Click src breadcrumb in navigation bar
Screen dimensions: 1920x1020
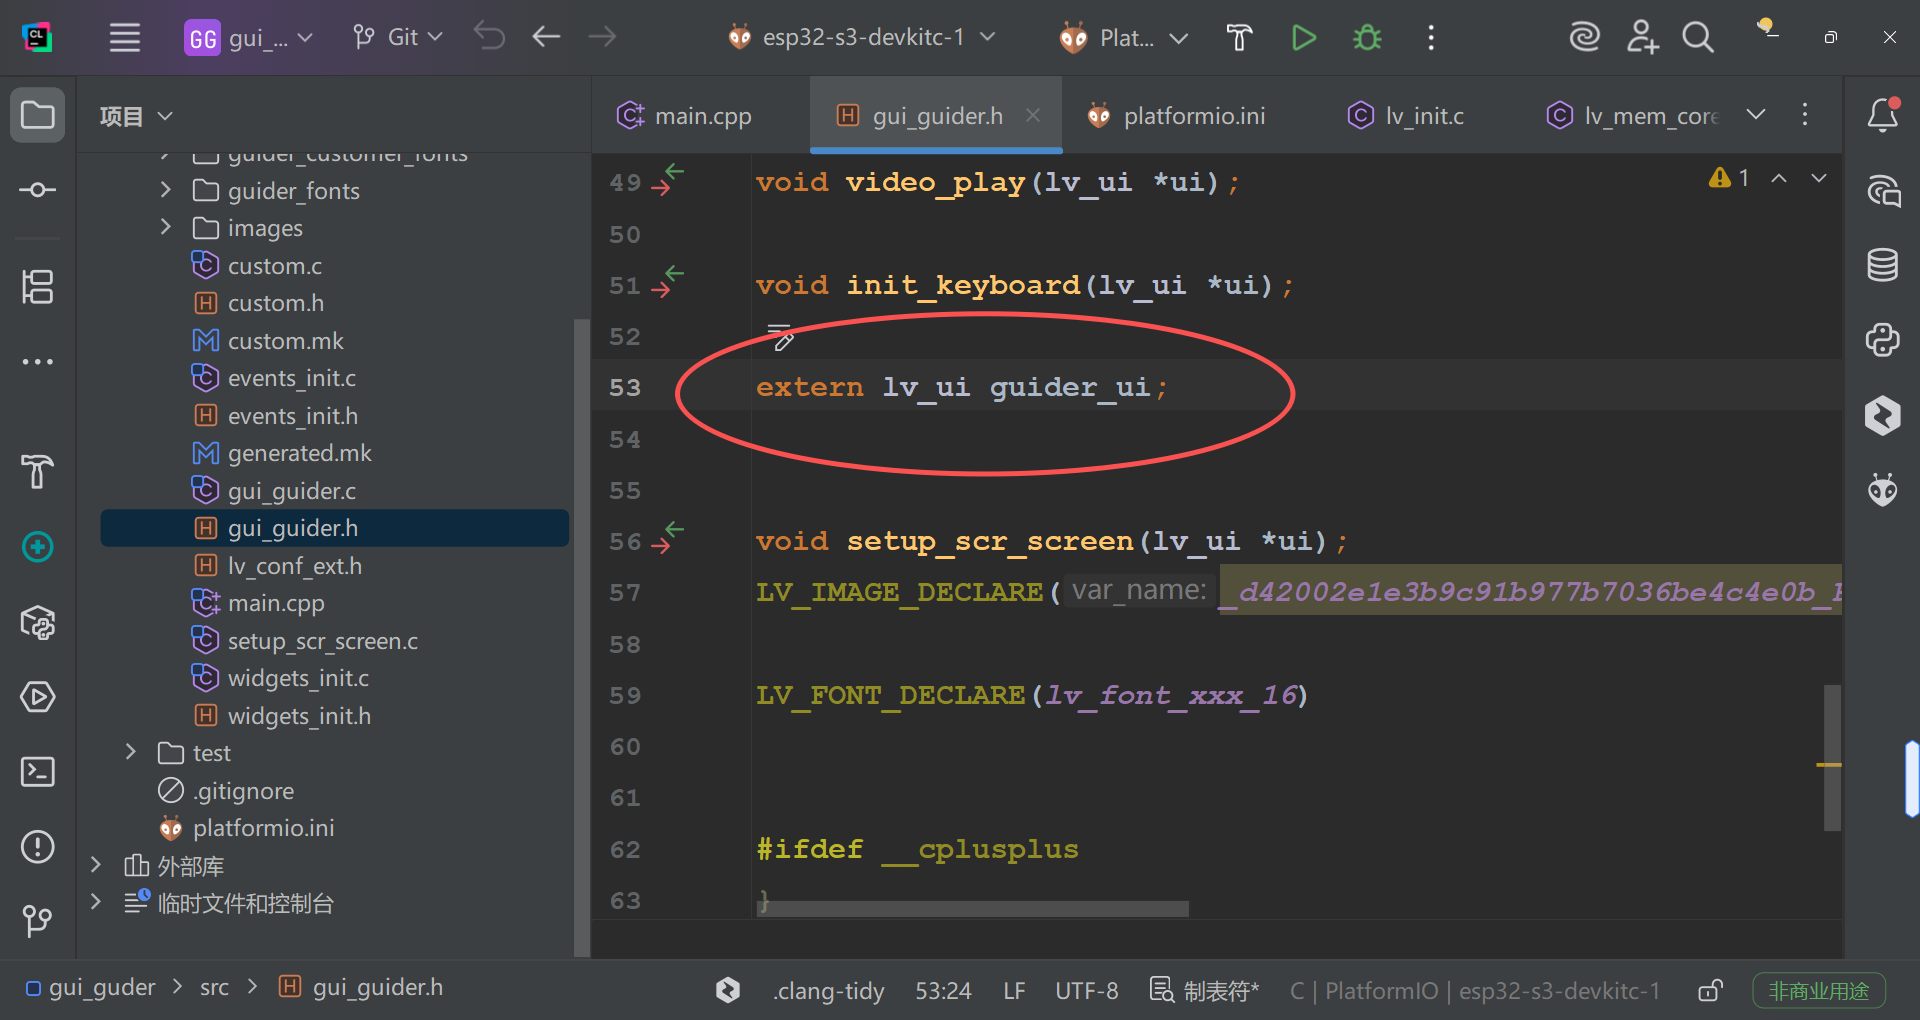(x=214, y=987)
